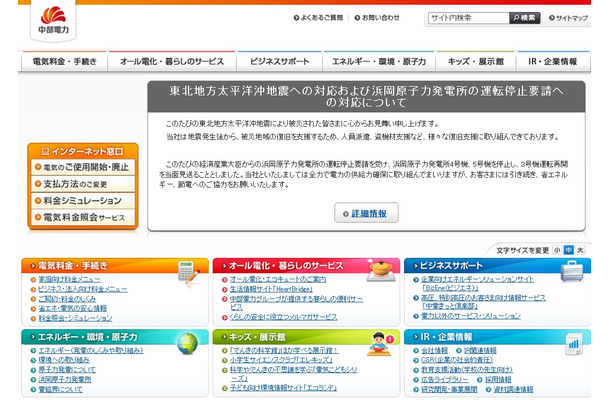This screenshot has height=400, width=610.
Task: Open 研究開発・事業展開 link
Action: [449, 389]
